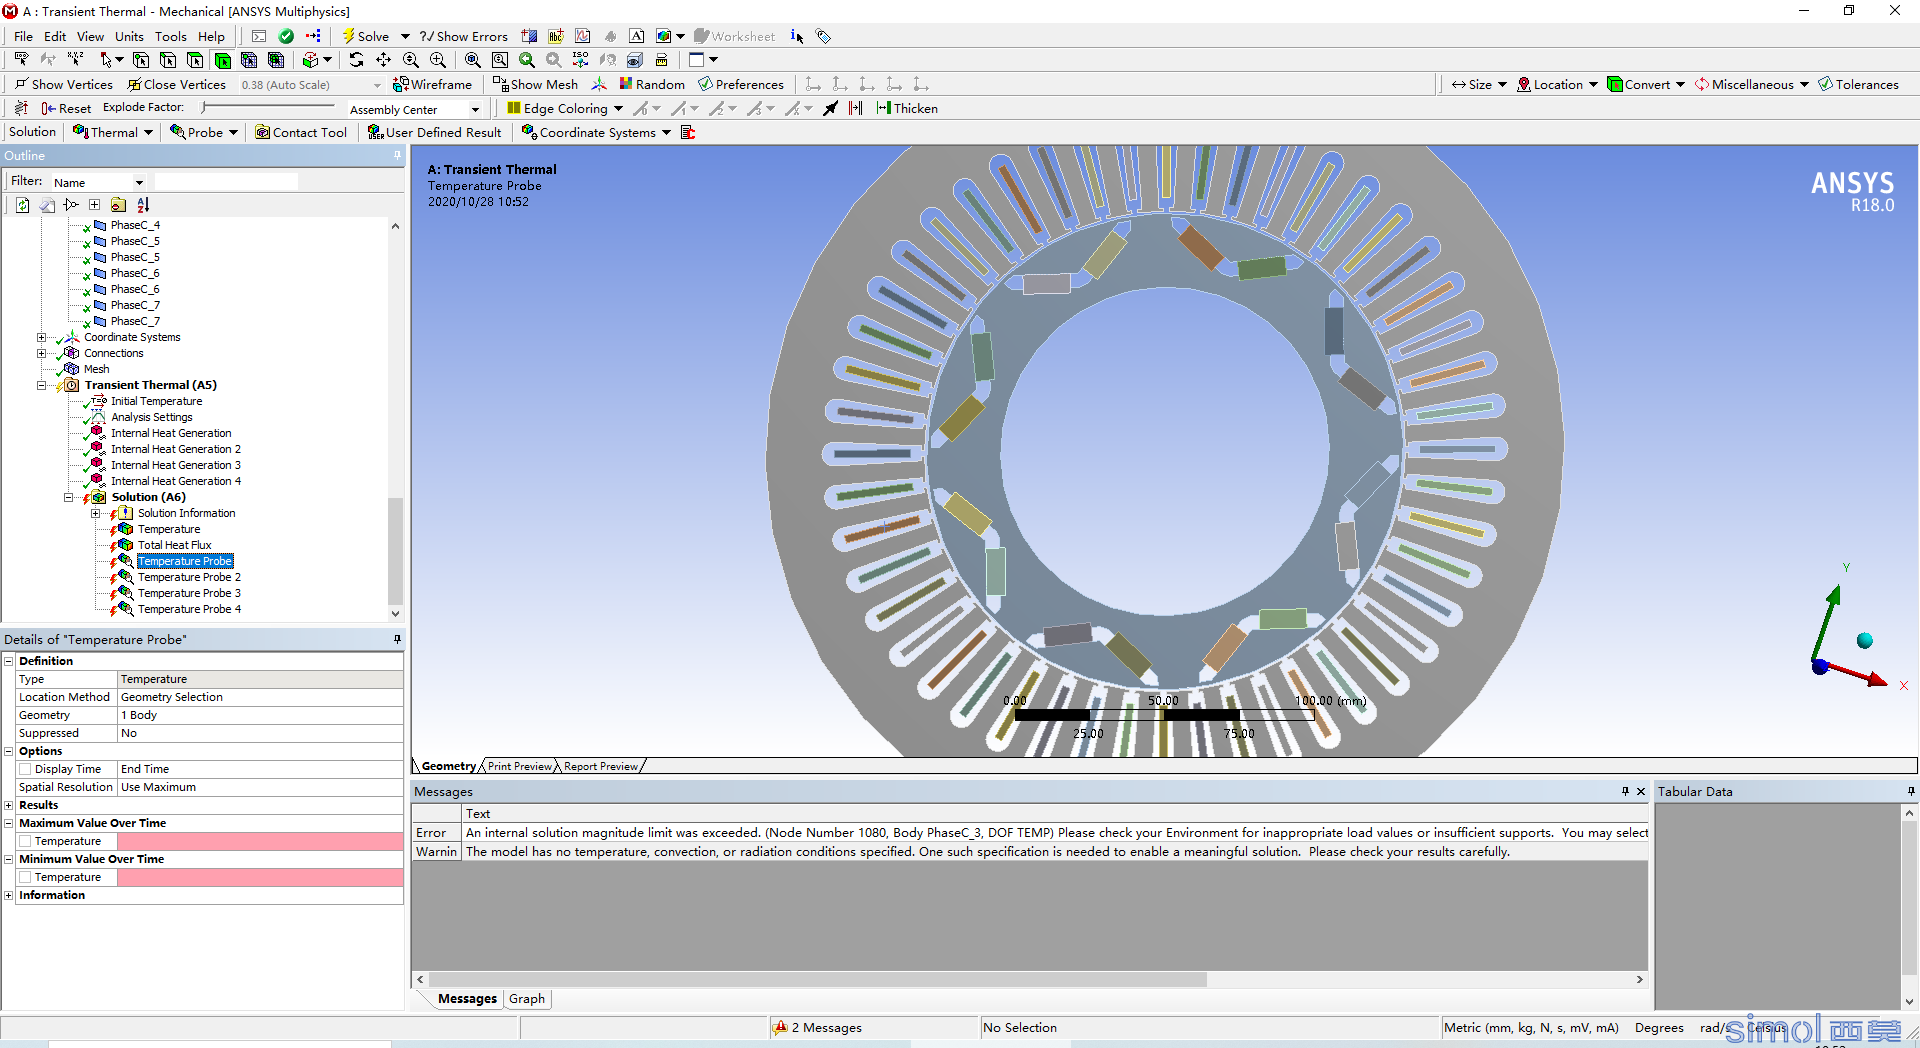Click the Label toolbar icon
Image resolution: width=1920 pixels, height=1048 pixels.
pos(21,60)
